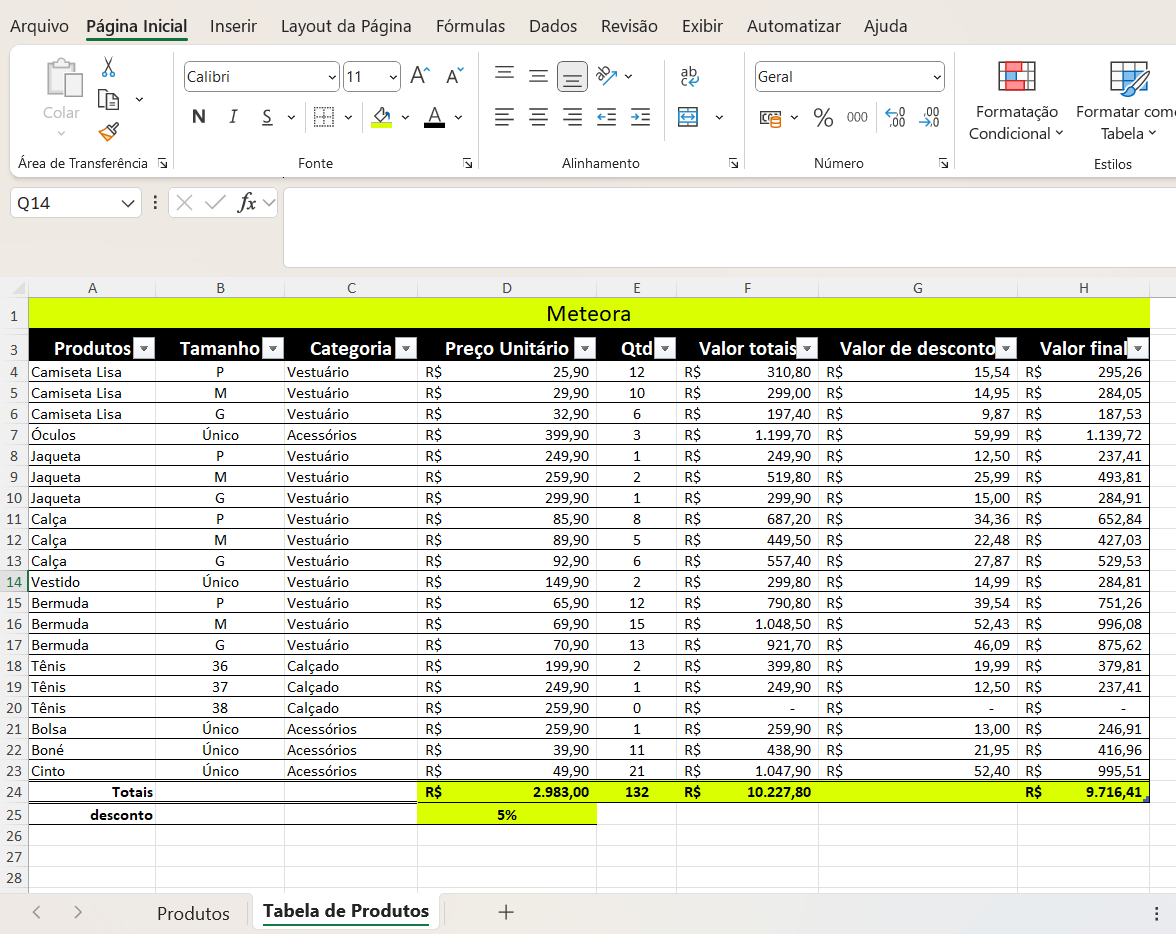Center cell text horizontally
1176x935 pixels.
pos(538,117)
